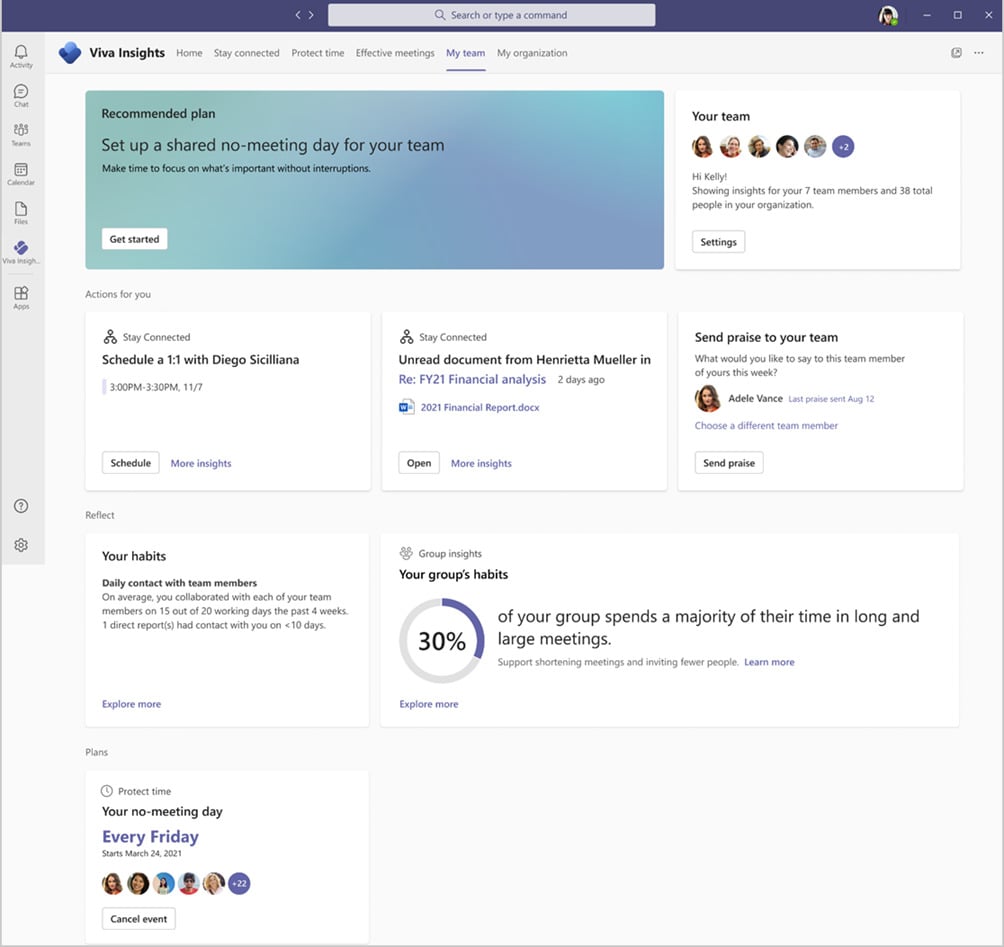Click the Viva Insights logo
Screen dimensions: 1004x947
(70, 53)
